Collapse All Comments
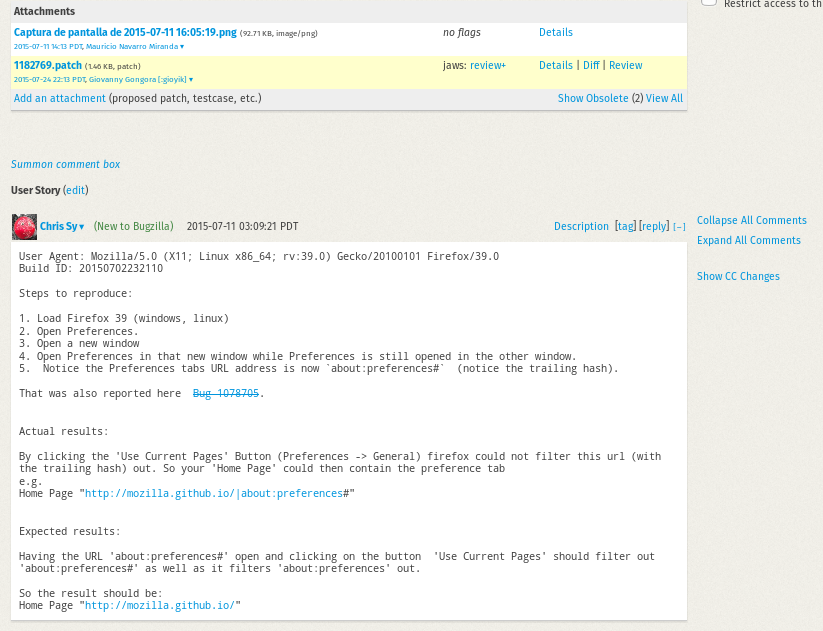Screen dimensions: 823x631 pyautogui.click(x=752, y=220)
